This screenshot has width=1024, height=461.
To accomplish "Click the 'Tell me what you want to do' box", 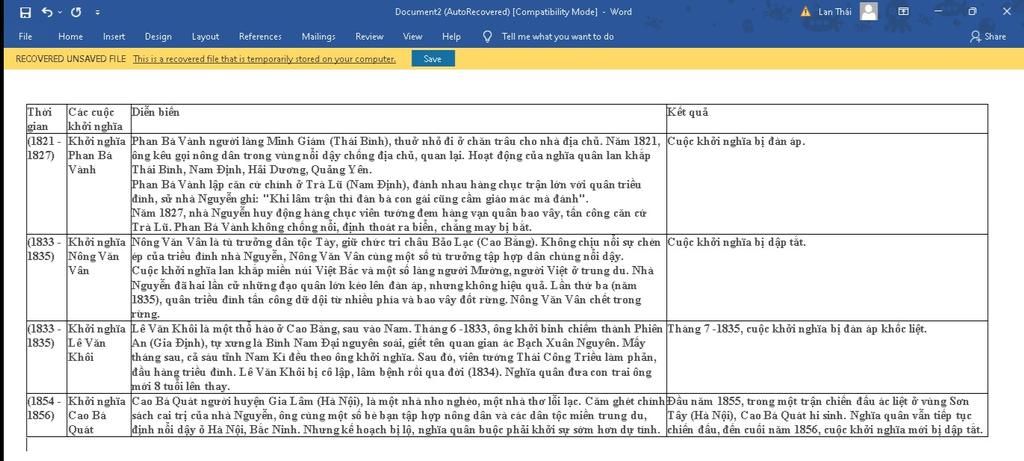I will click(557, 37).
